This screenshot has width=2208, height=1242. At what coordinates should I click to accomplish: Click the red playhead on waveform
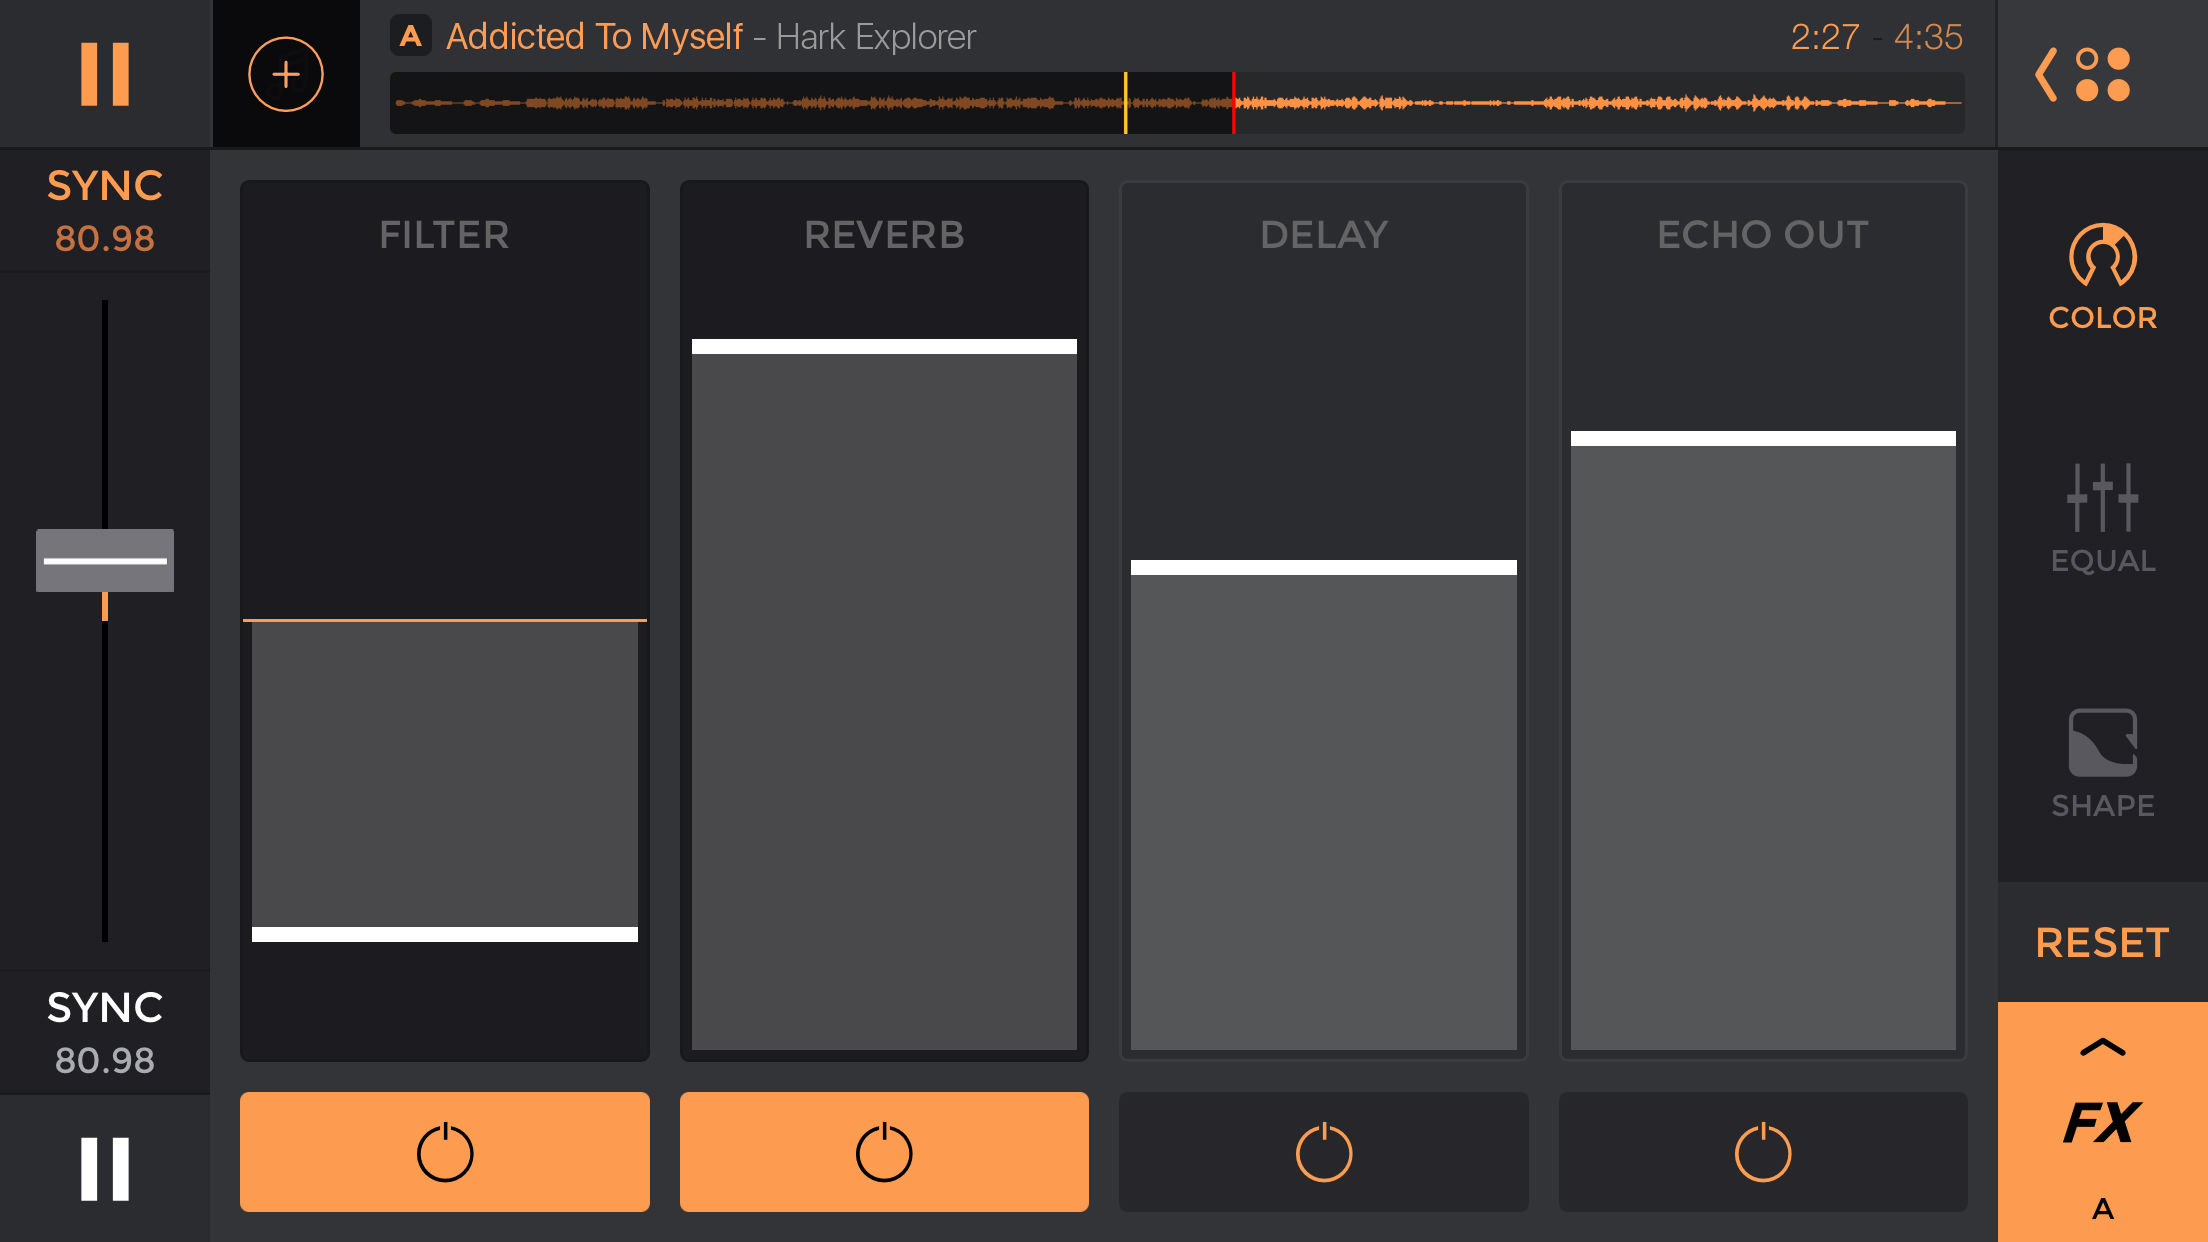(1233, 103)
